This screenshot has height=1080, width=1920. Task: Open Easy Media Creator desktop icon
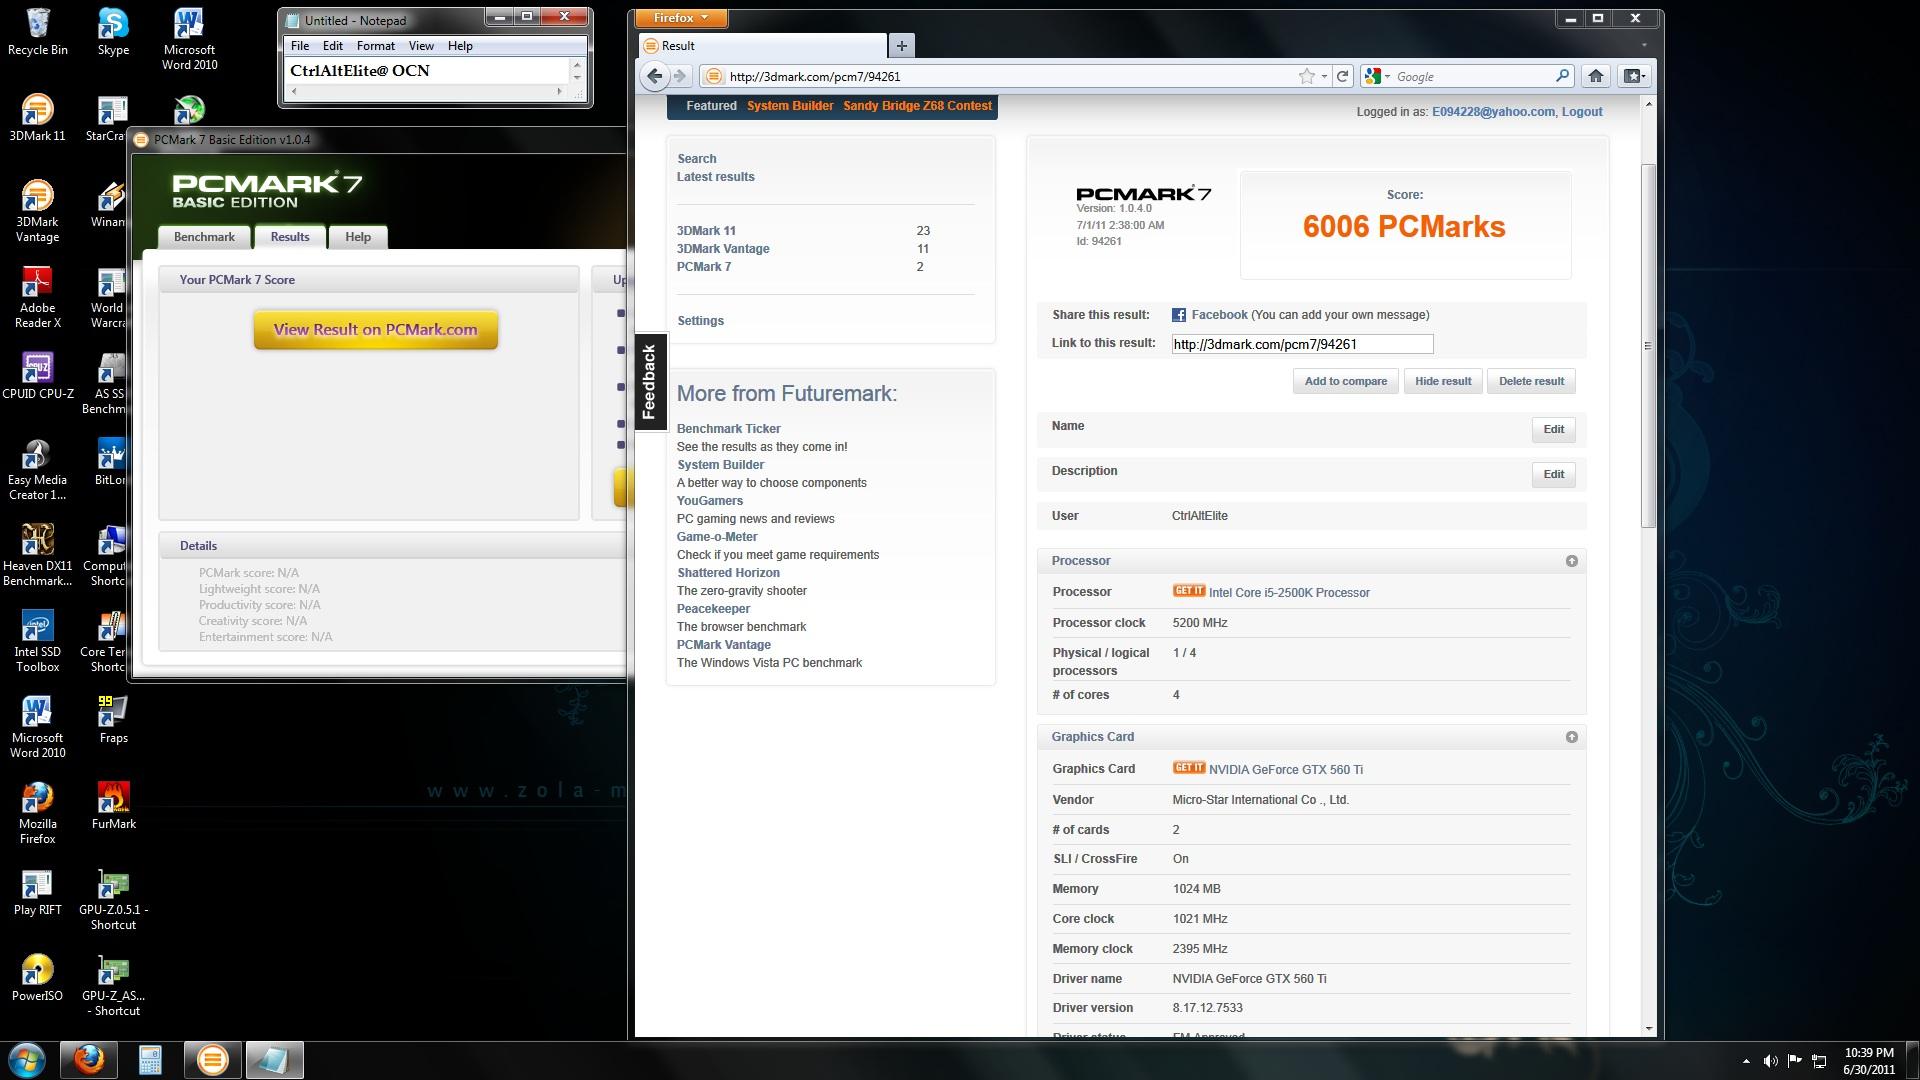pos(37,469)
